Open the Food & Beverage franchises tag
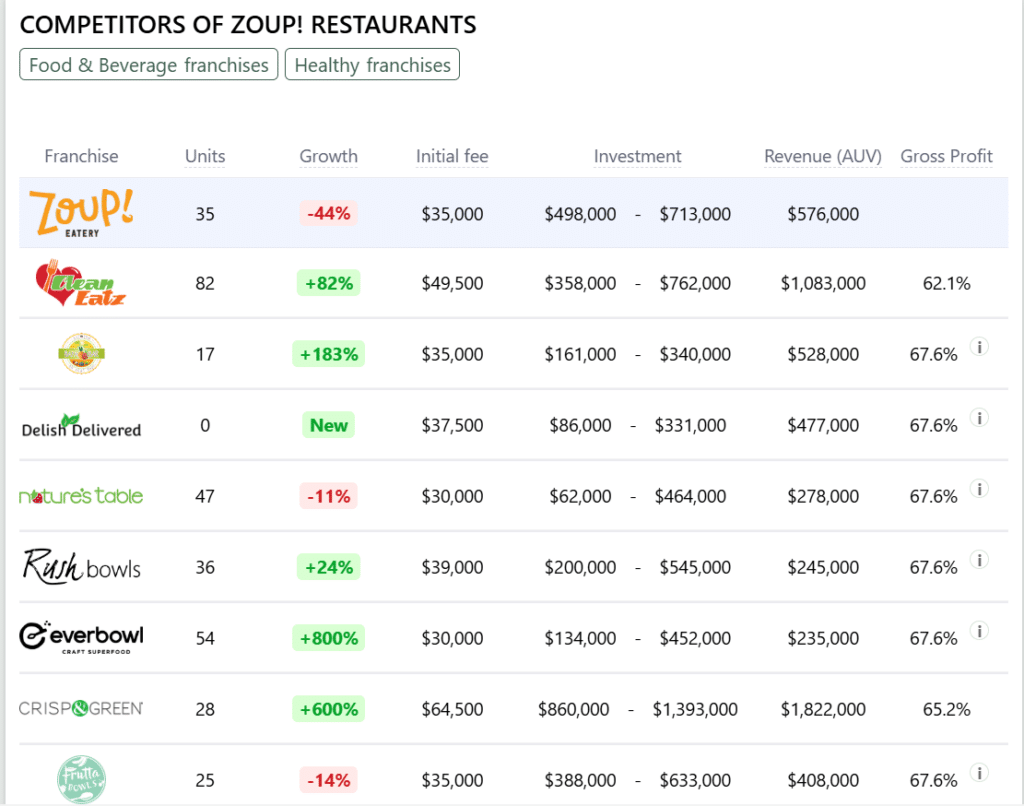The width and height of the screenshot is (1024, 806). coord(149,65)
